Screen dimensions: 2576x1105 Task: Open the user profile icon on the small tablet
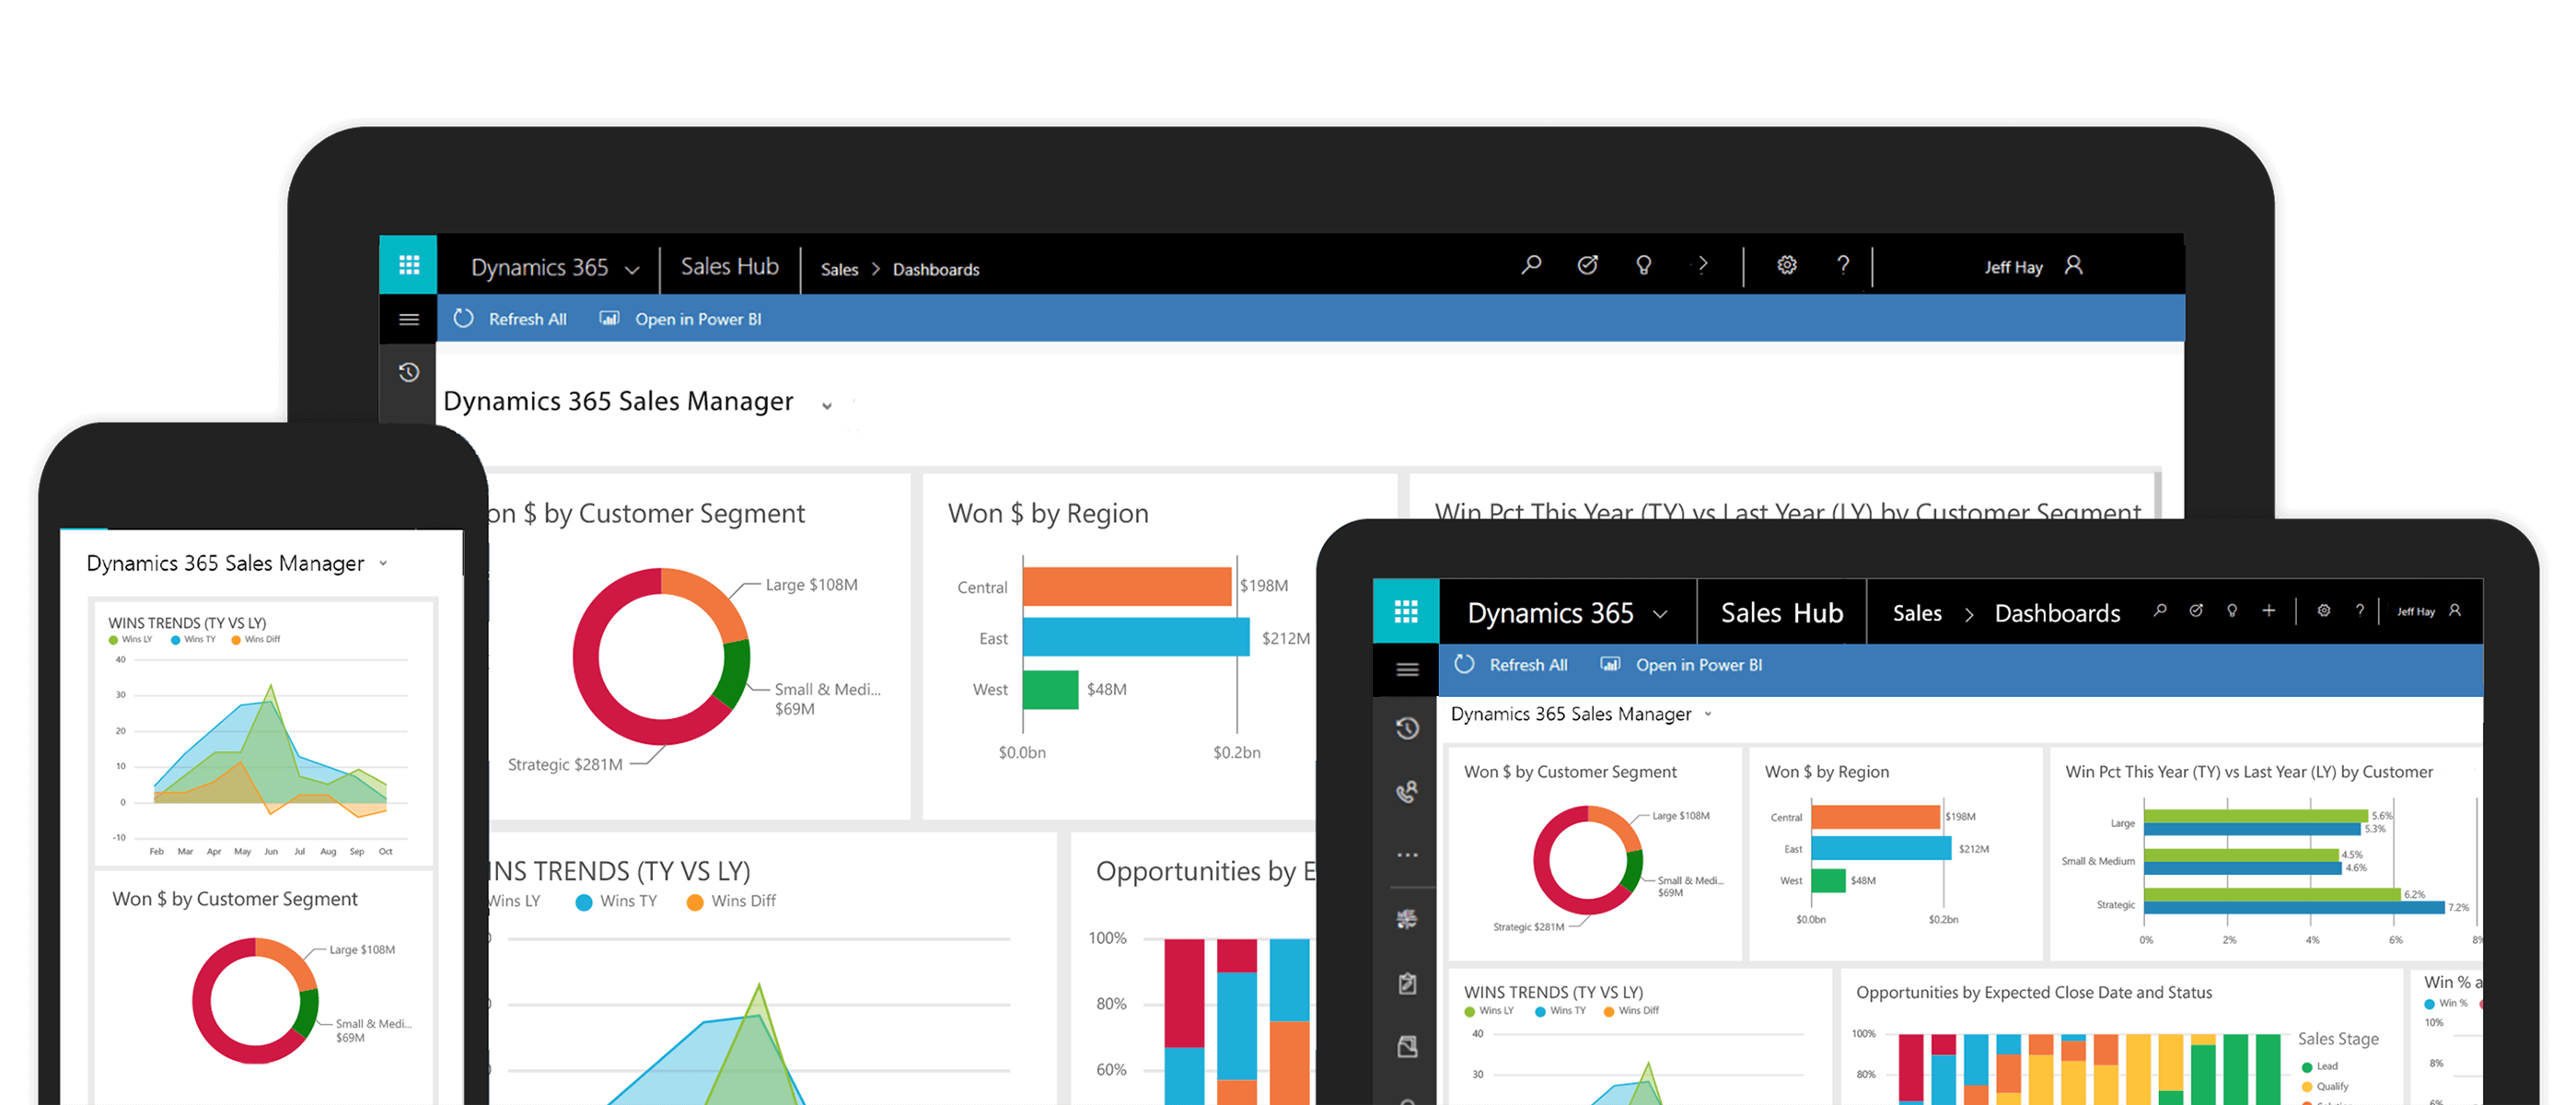click(x=2455, y=610)
